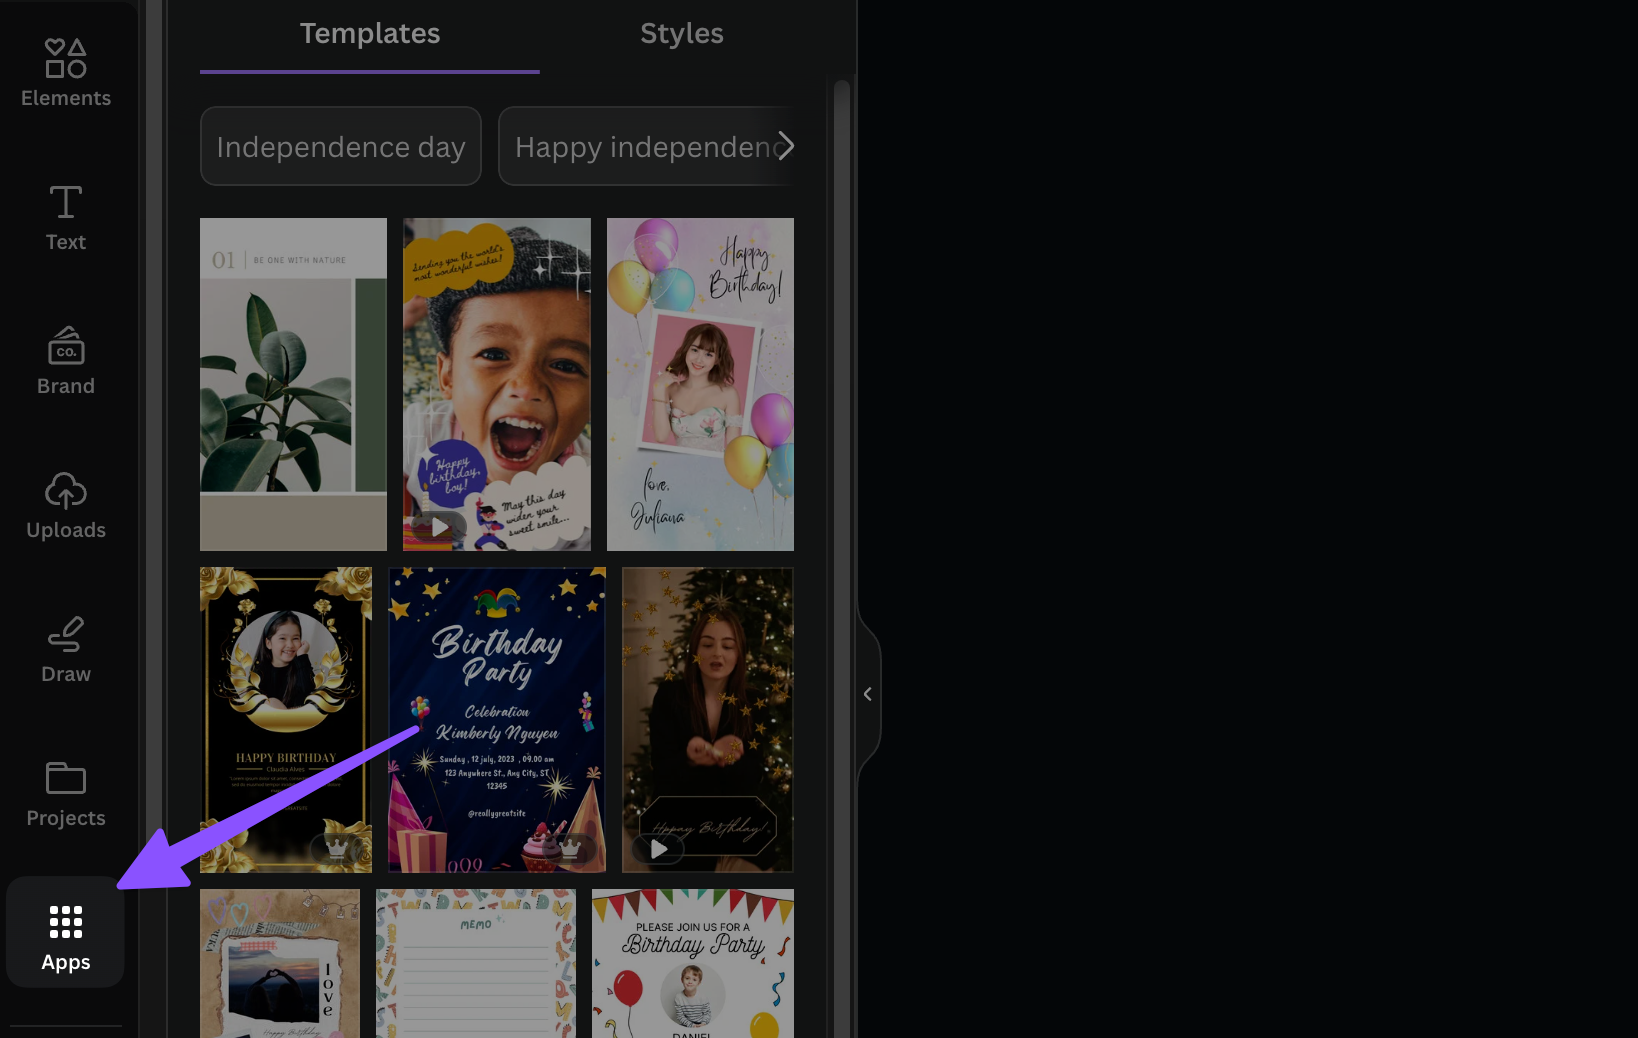The image size is (1638, 1038).
Task: Switch to the Styles tab
Action: 681,34
